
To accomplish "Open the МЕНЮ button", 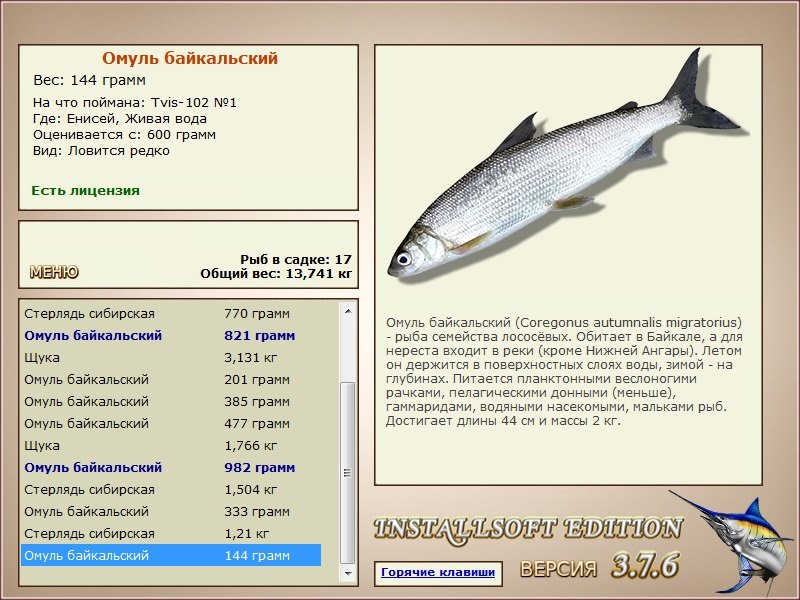I will (x=54, y=272).
